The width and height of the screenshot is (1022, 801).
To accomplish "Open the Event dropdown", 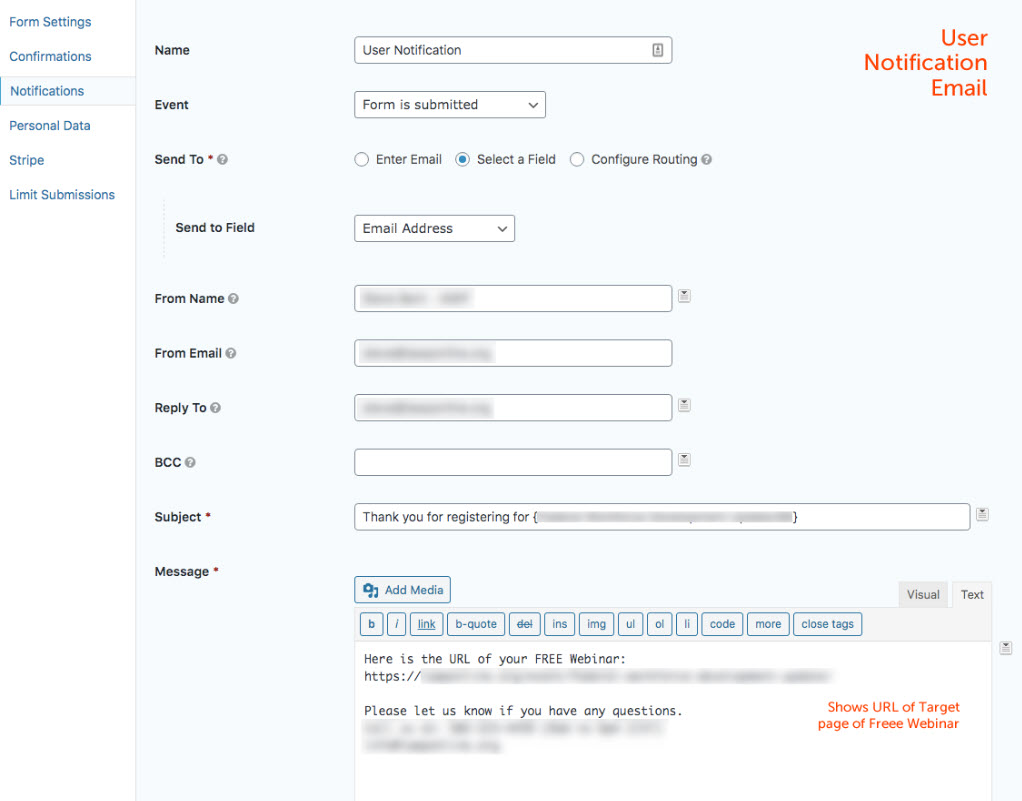I will pyautogui.click(x=449, y=105).
